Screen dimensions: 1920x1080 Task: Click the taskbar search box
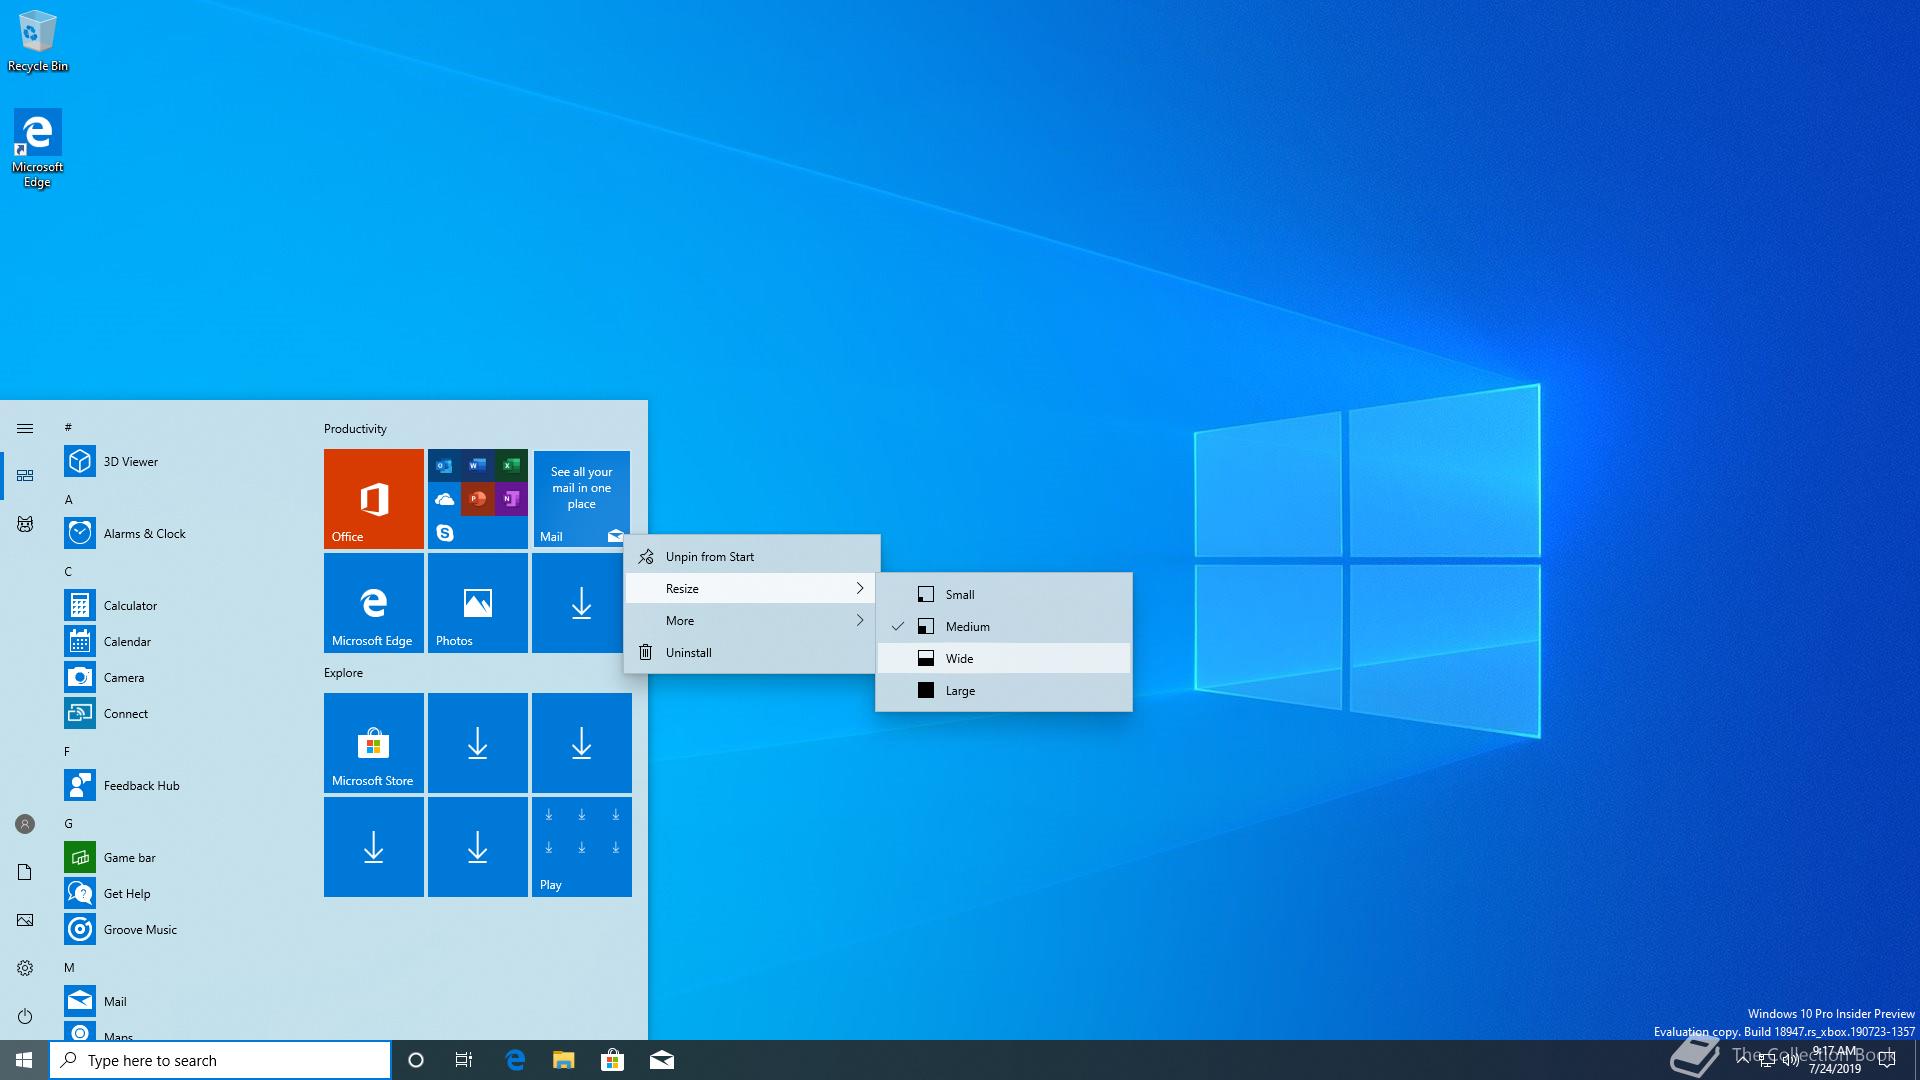[220, 1060]
